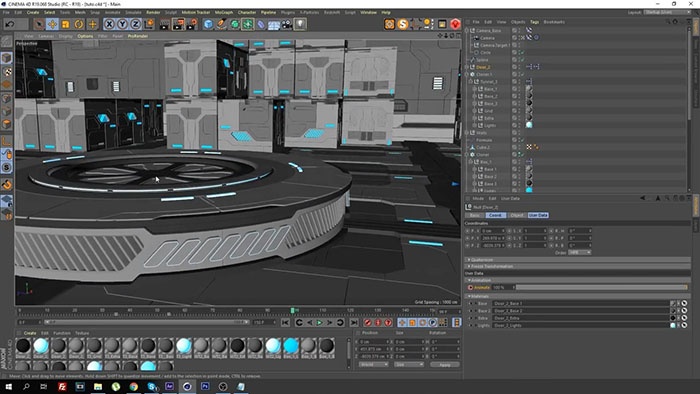Click Render to Picture Viewer icon

(178, 24)
